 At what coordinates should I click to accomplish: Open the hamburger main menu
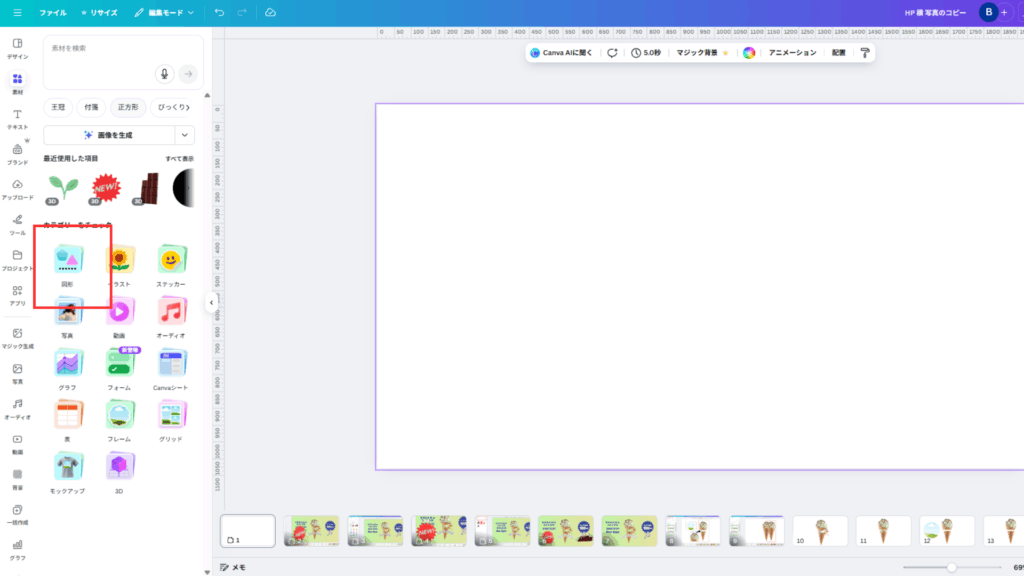[17, 13]
